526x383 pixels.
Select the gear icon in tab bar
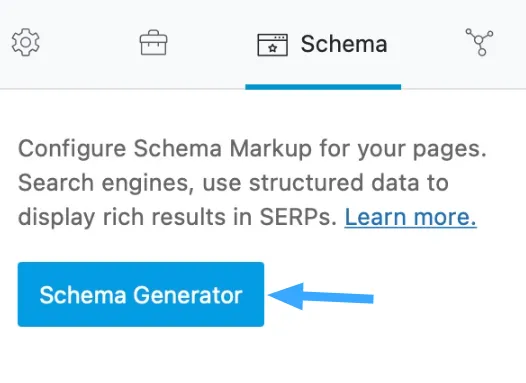(25, 43)
